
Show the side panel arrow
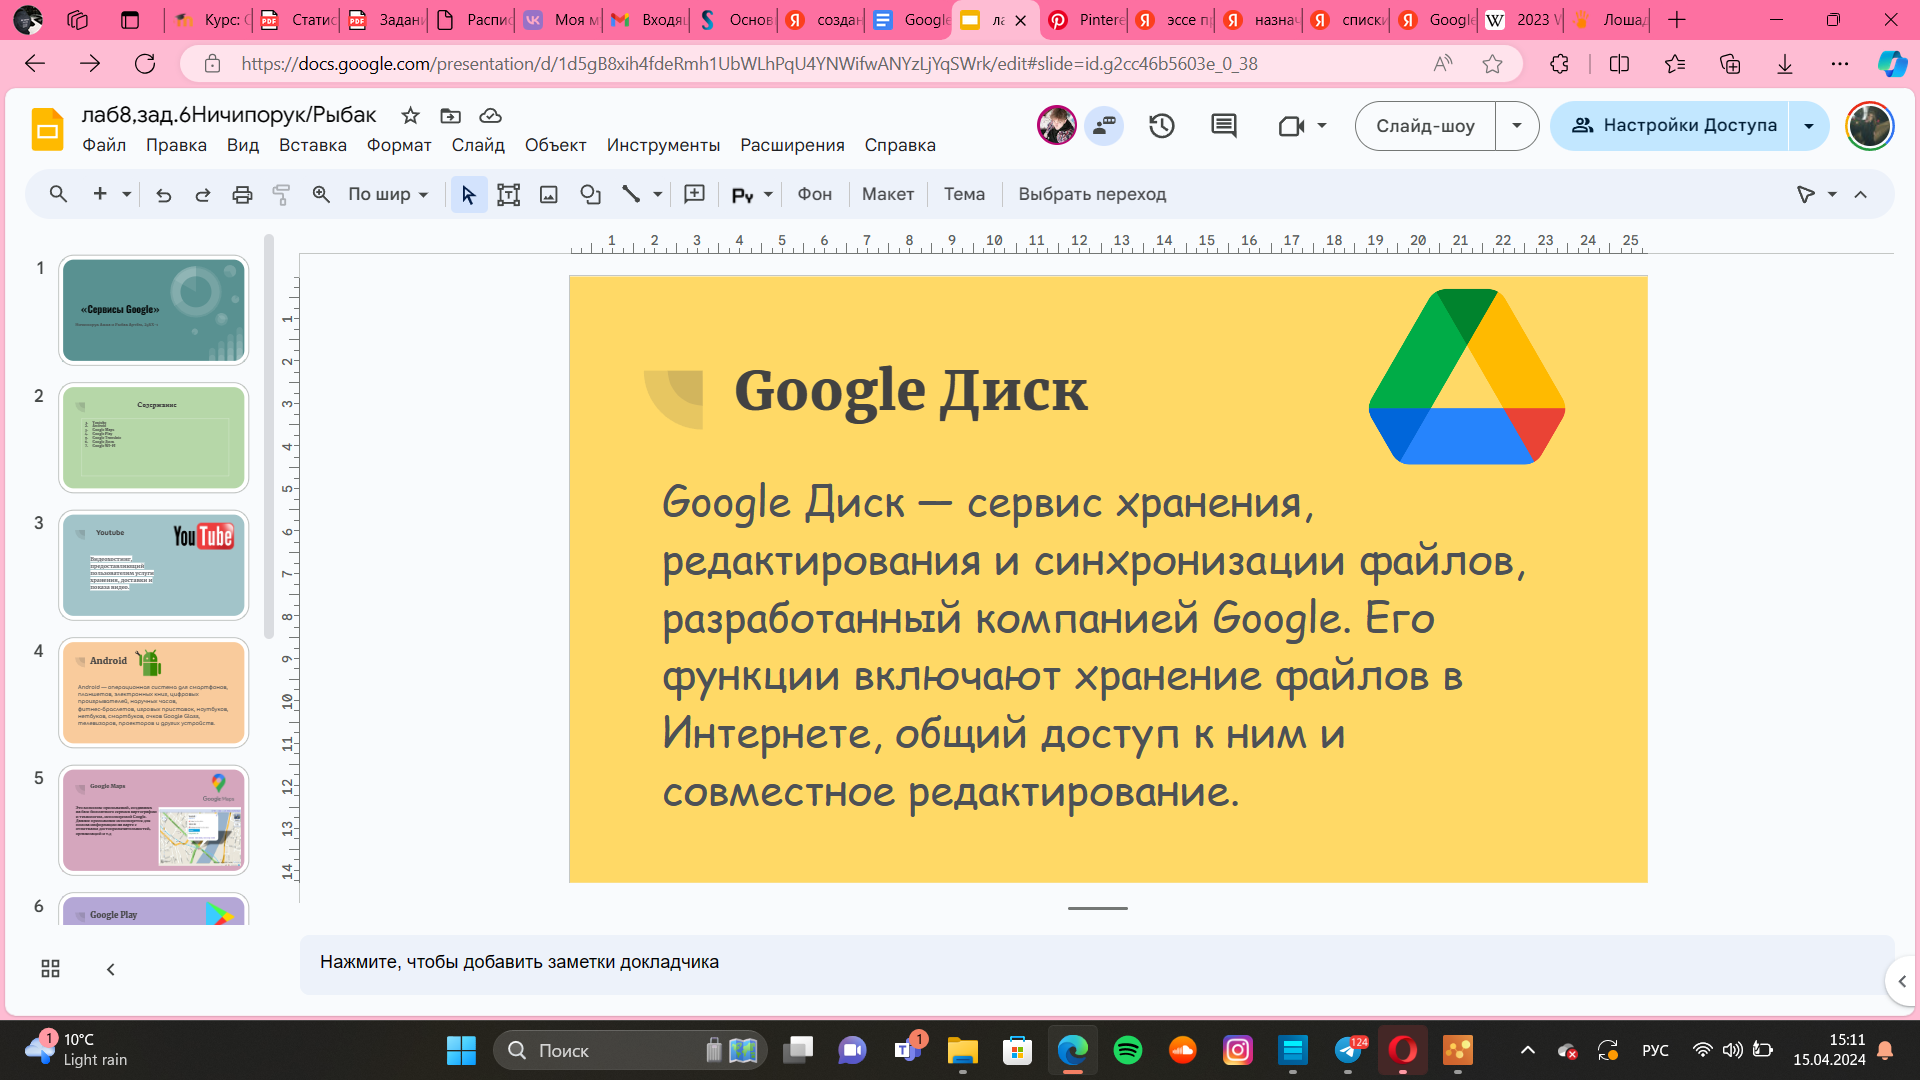(x=1902, y=981)
